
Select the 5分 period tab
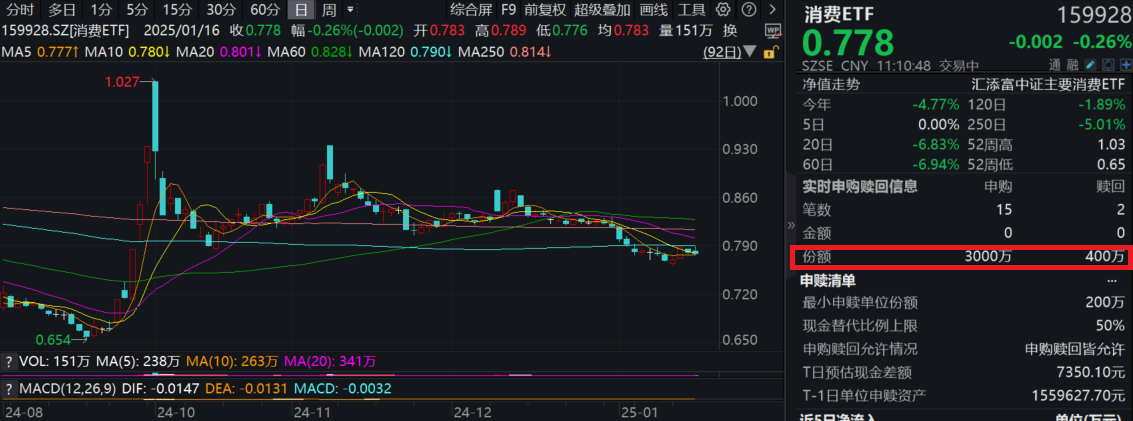click(x=135, y=10)
